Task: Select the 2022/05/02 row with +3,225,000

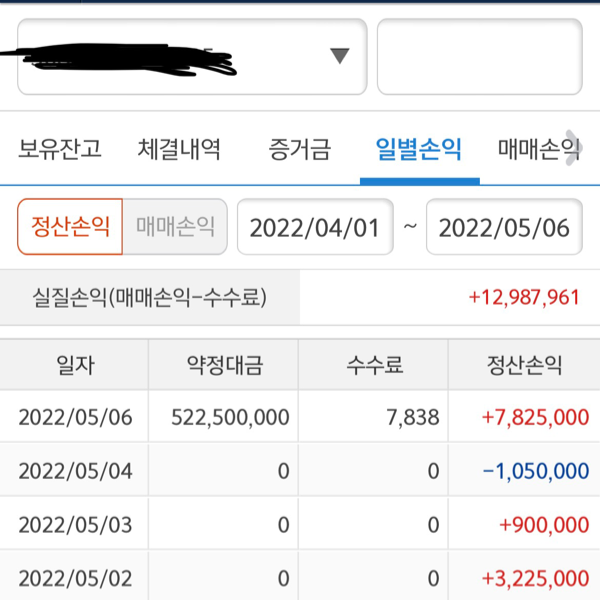Action: point(300,577)
